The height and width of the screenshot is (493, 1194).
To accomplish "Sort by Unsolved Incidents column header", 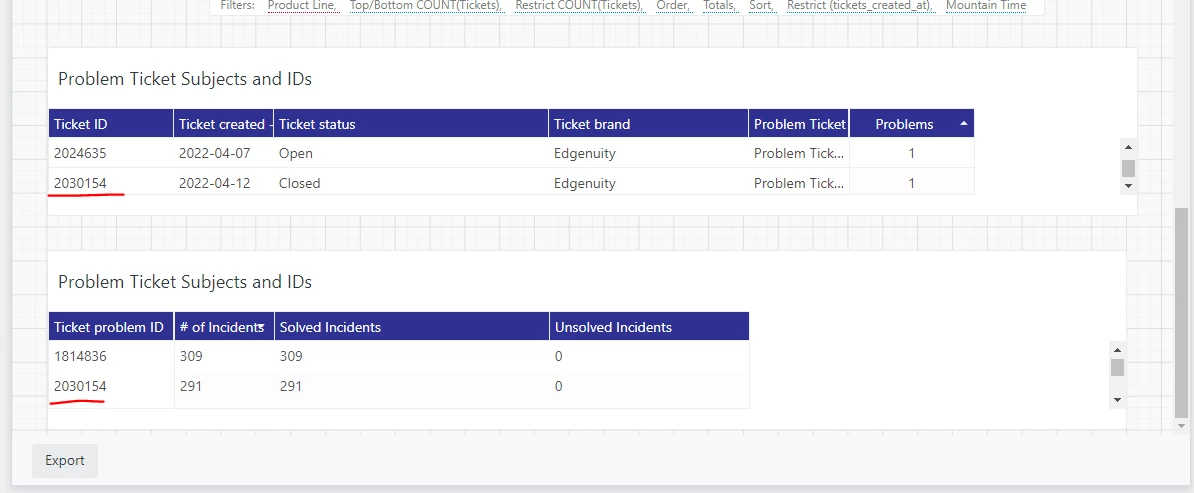I will 649,327.
